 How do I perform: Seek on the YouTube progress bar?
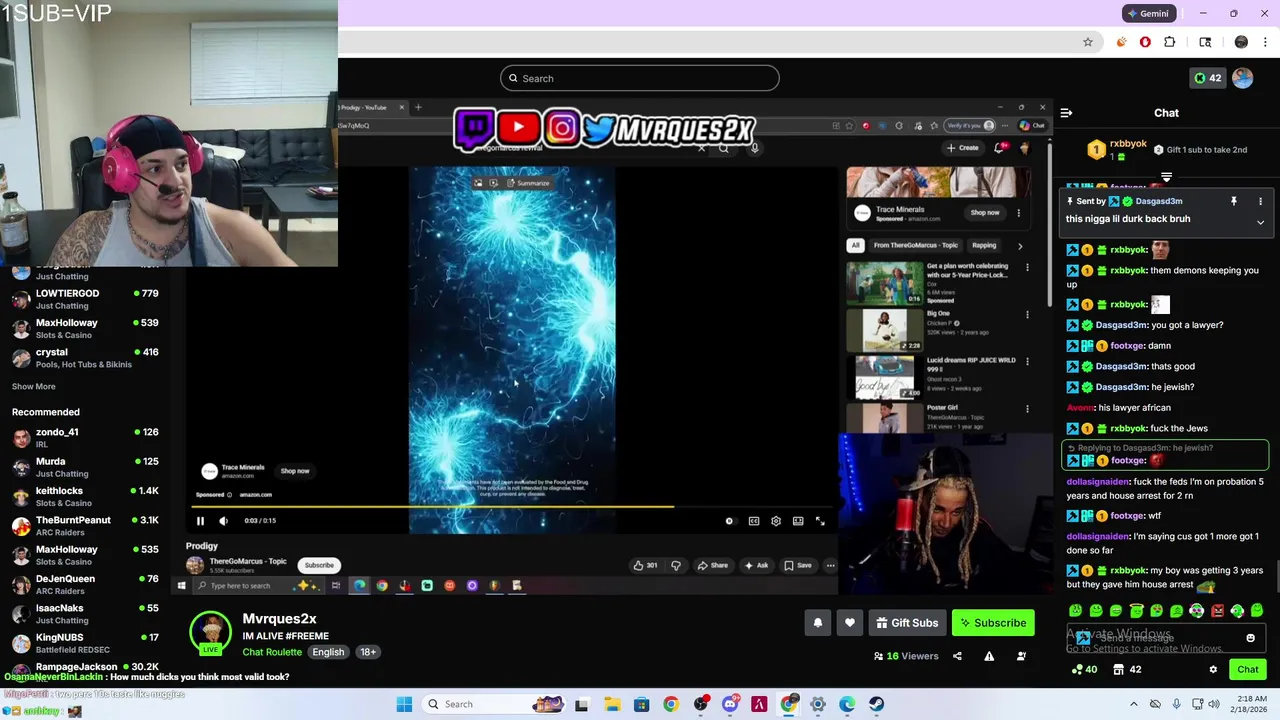click(x=510, y=507)
